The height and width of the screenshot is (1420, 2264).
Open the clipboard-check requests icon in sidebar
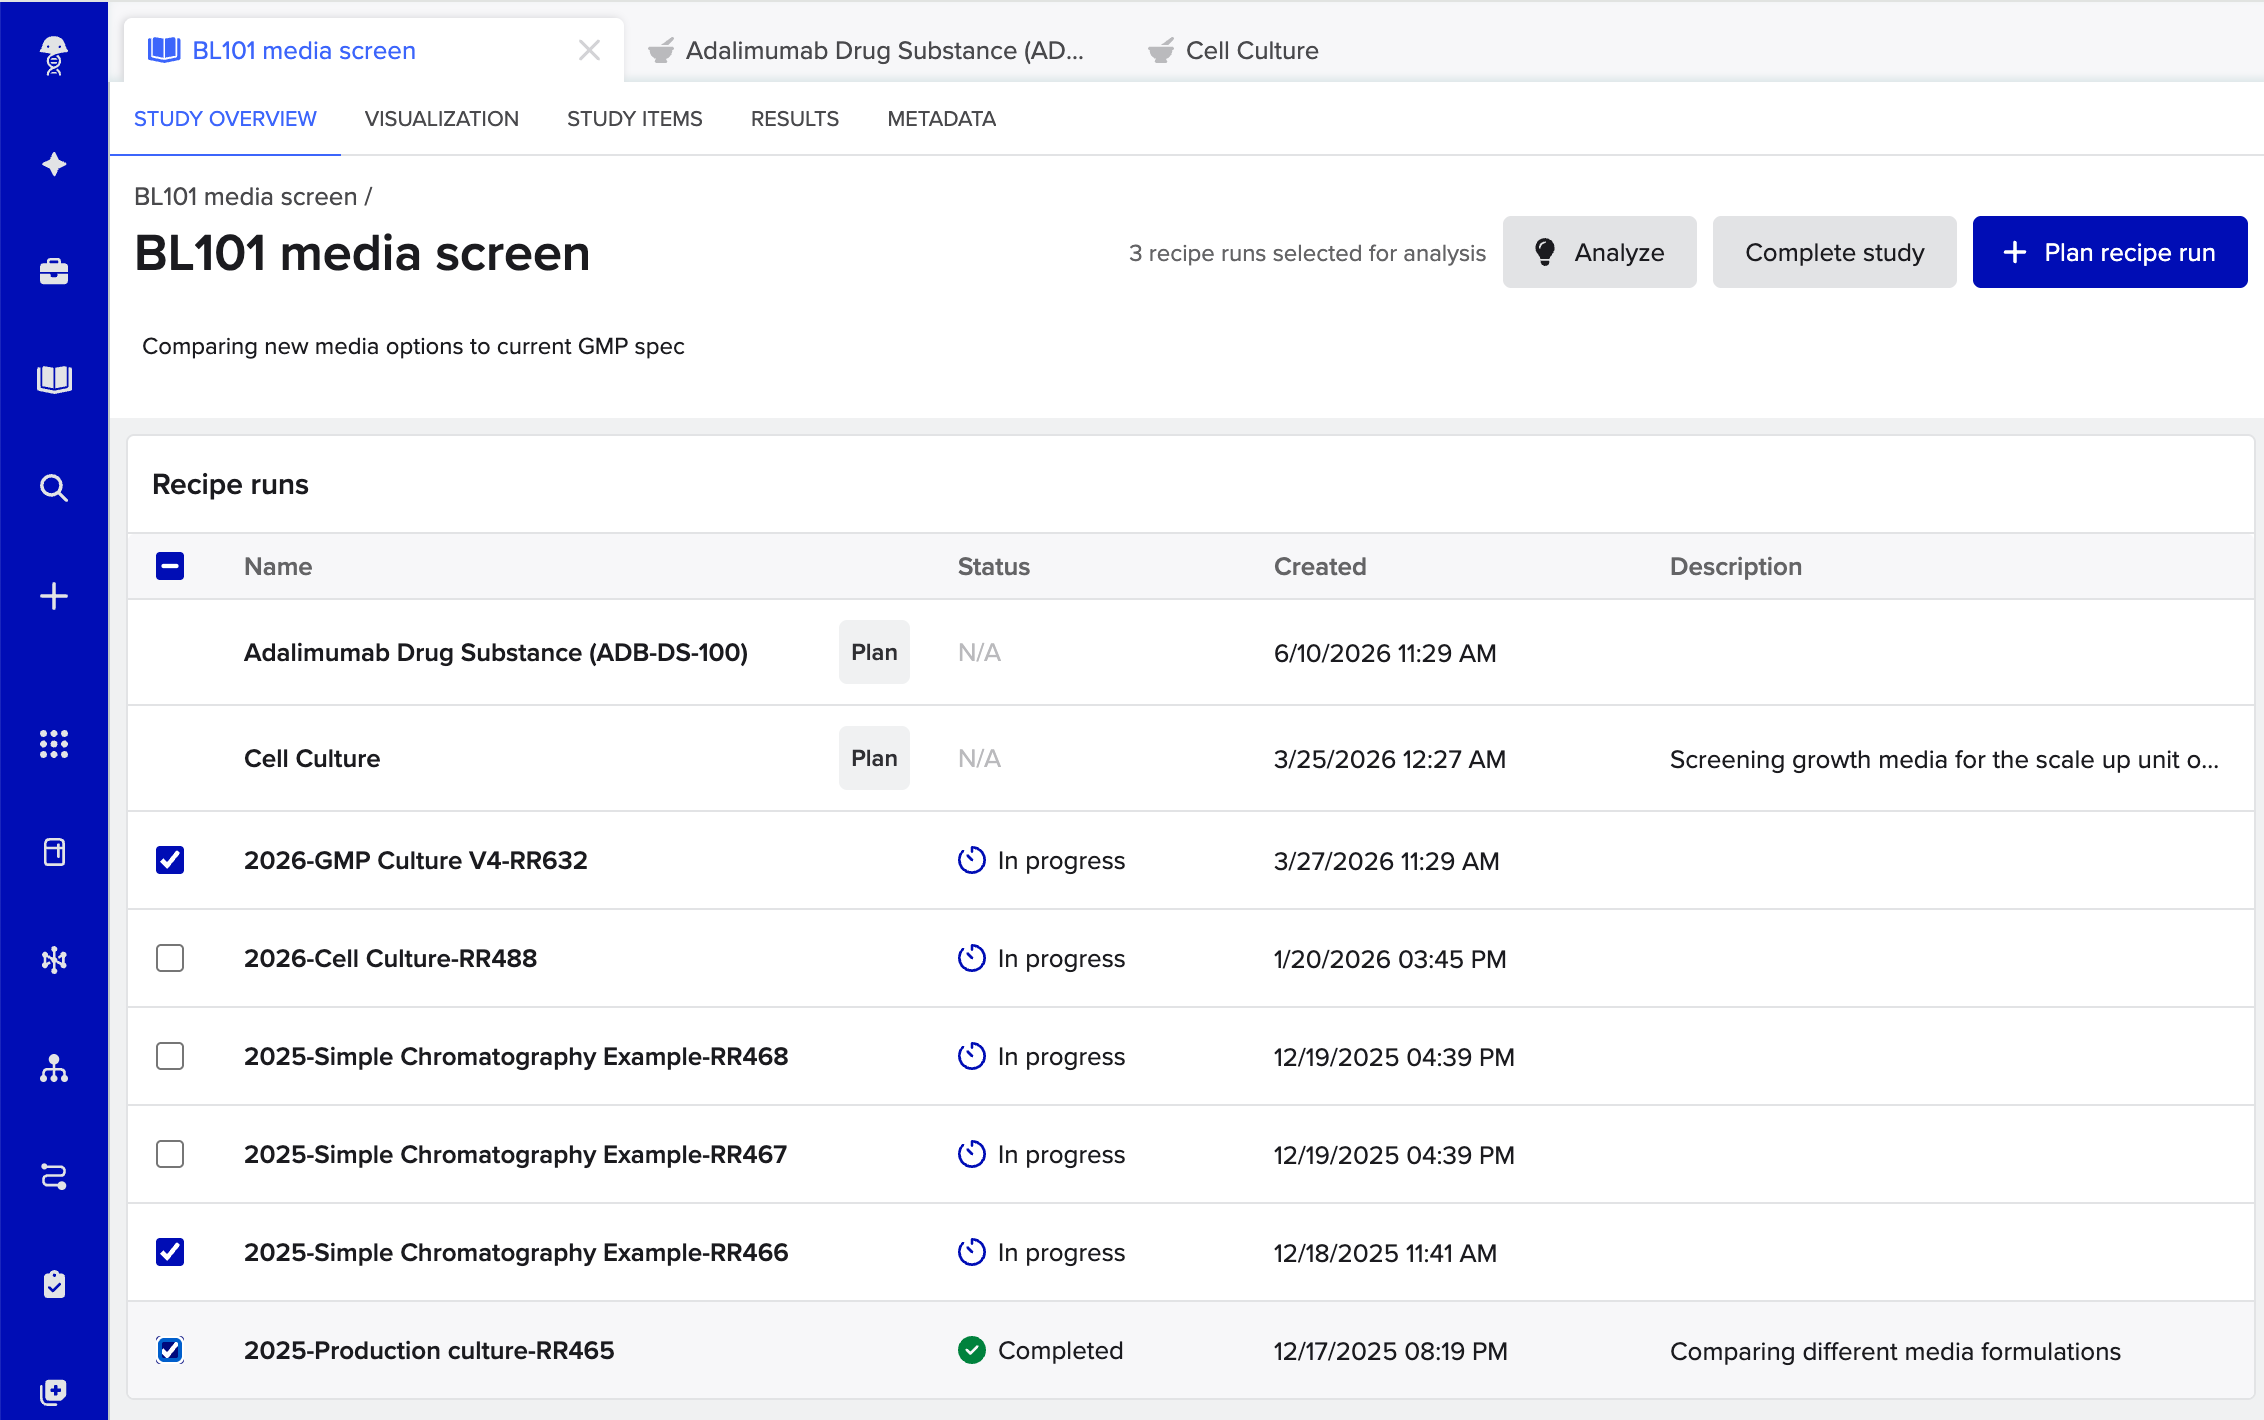pos(54,1284)
